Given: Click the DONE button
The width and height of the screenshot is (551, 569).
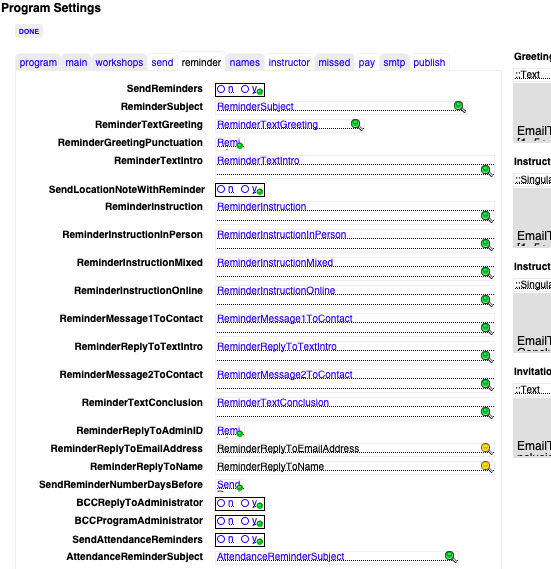Looking at the screenshot, I should [x=29, y=32].
